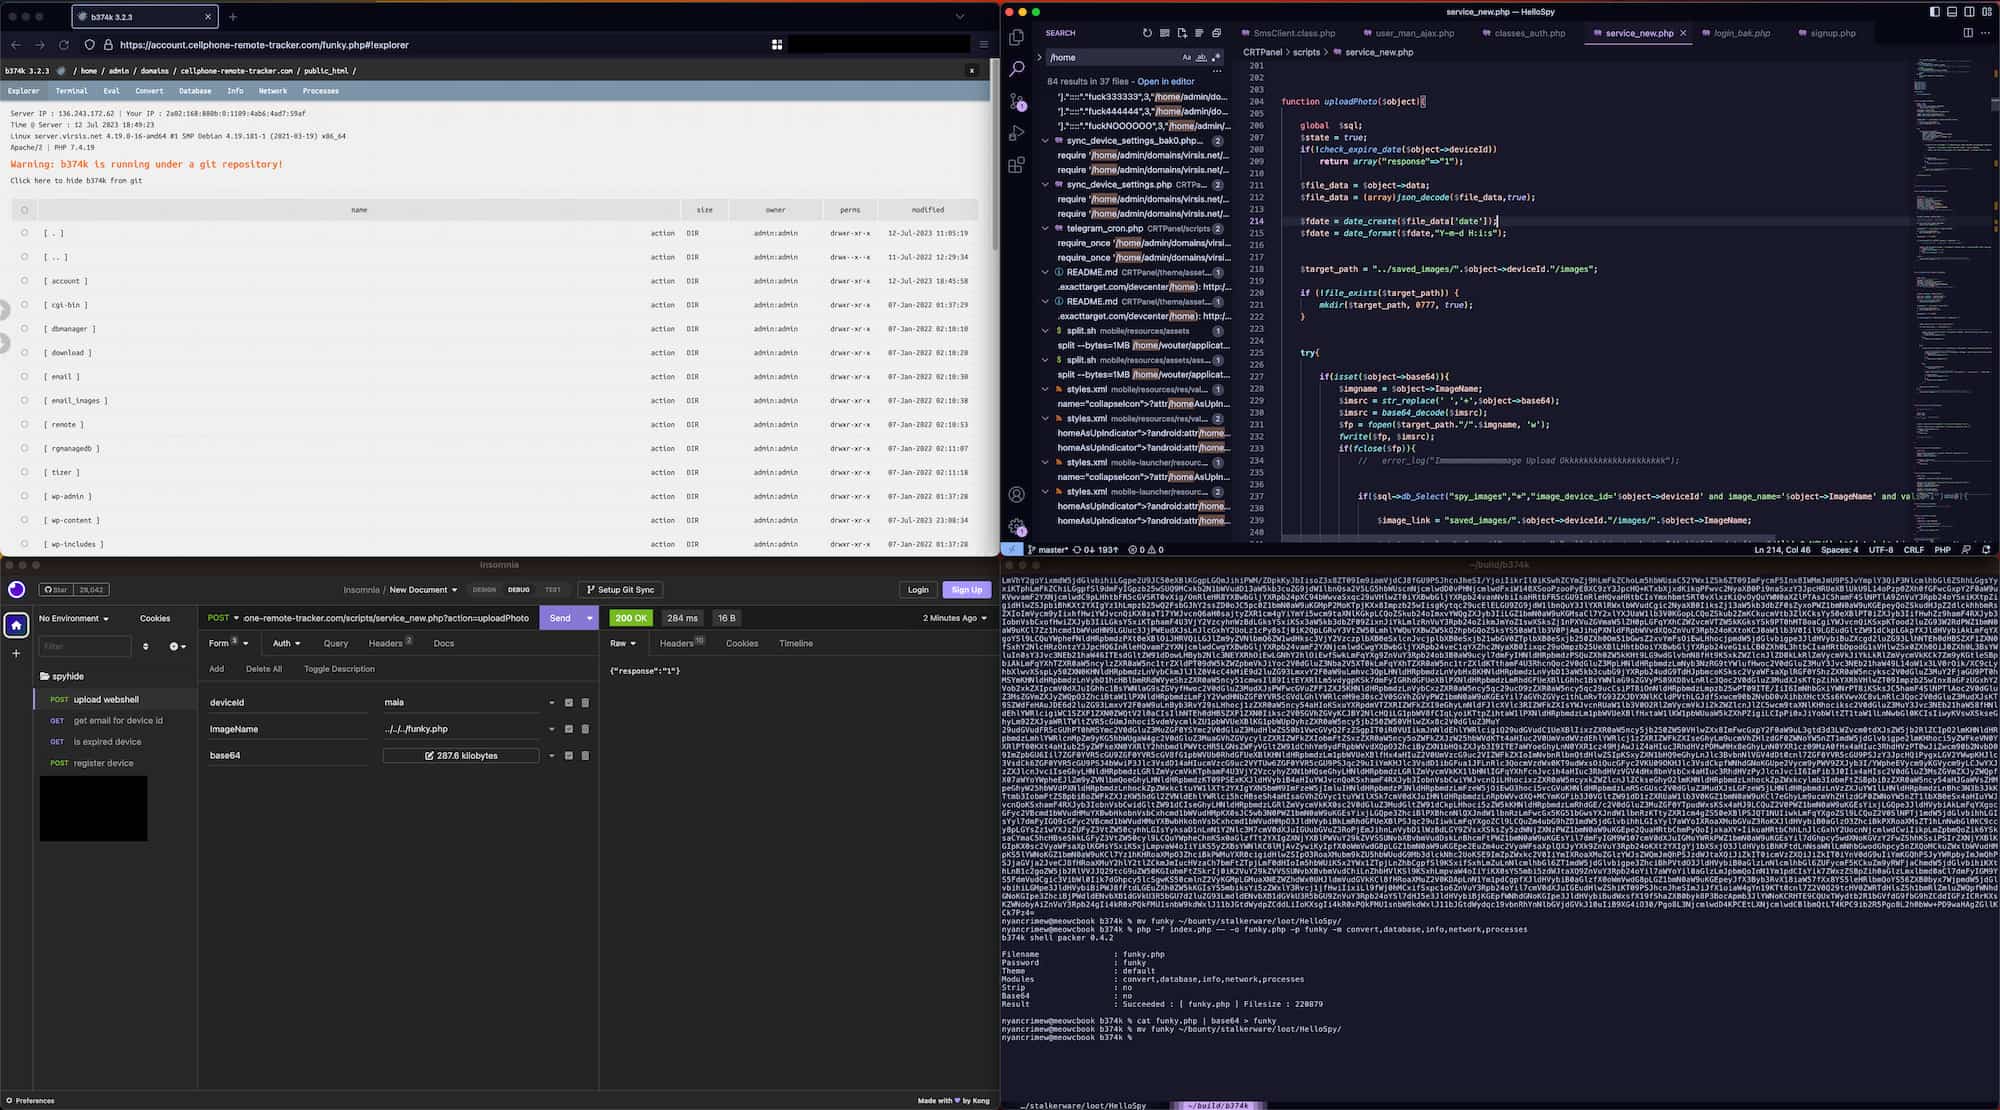The image size is (2000, 1110).
Task: Toggle the base64 row enabled checkbox
Action: point(569,756)
